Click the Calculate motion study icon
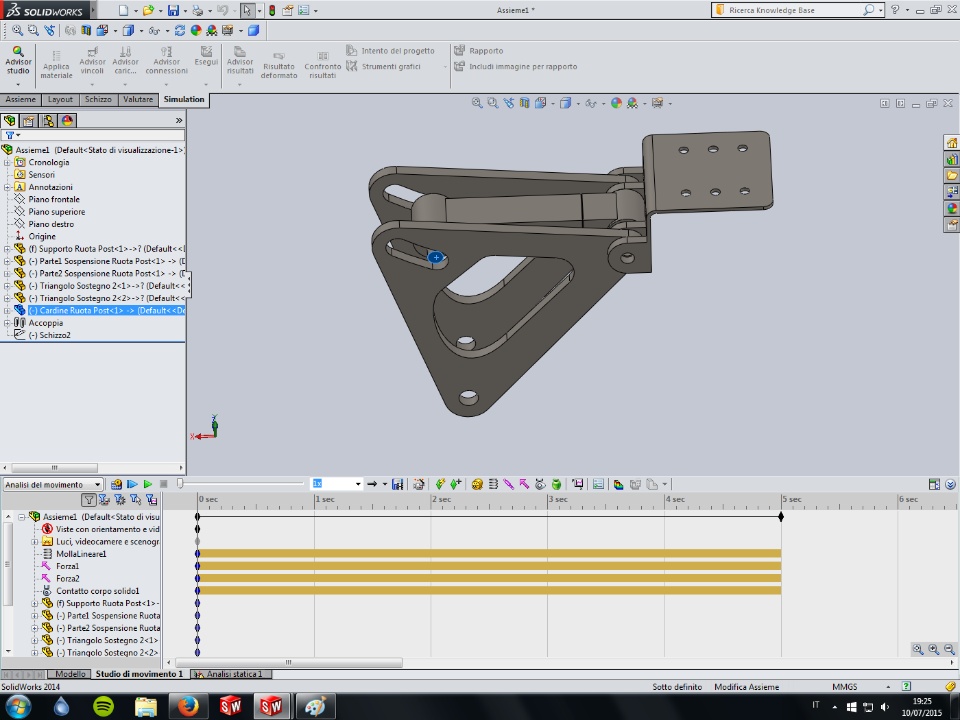 (x=117, y=484)
